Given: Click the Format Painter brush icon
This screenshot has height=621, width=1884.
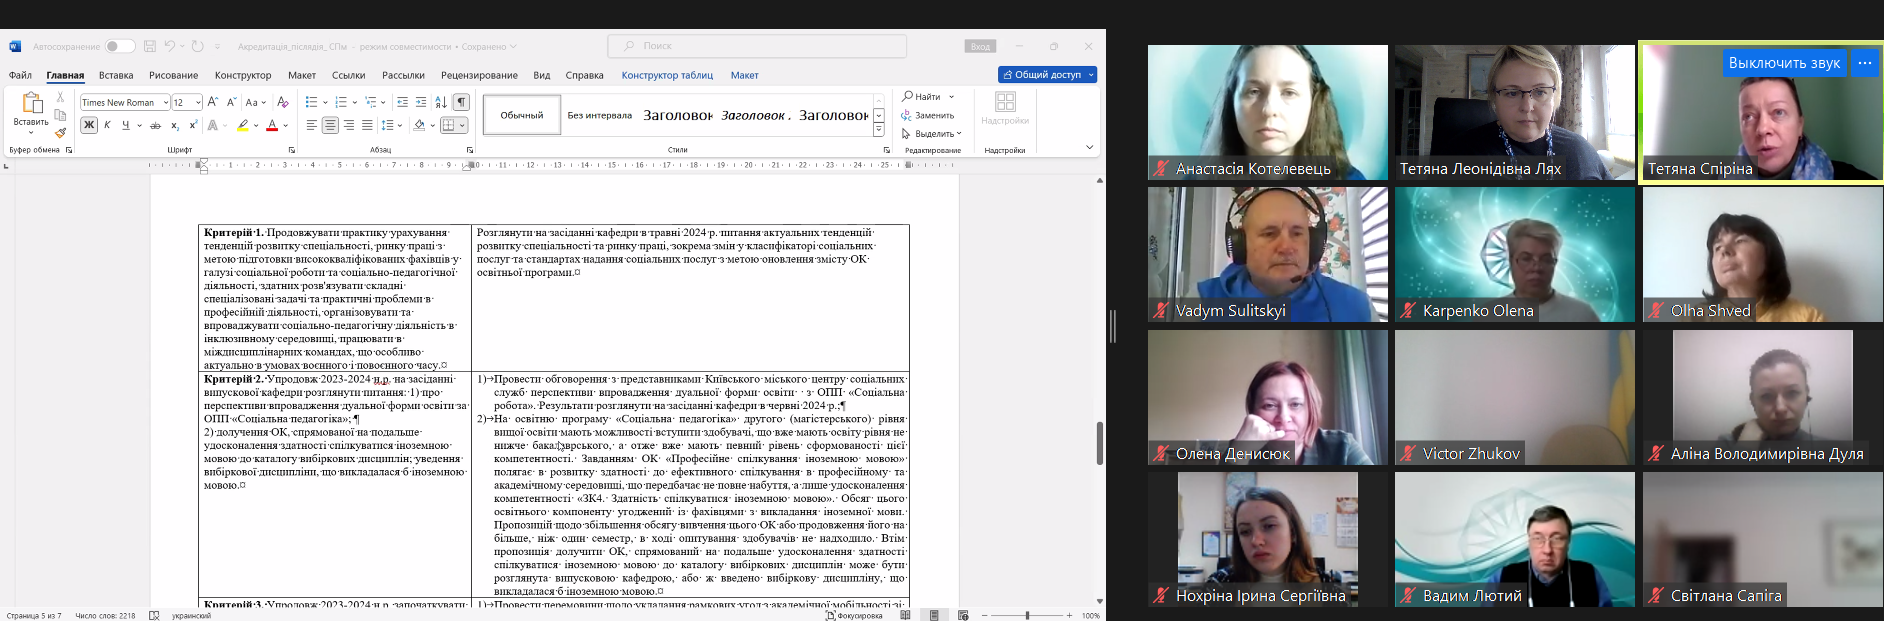Looking at the screenshot, I should pyautogui.click(x=60, y=133).
